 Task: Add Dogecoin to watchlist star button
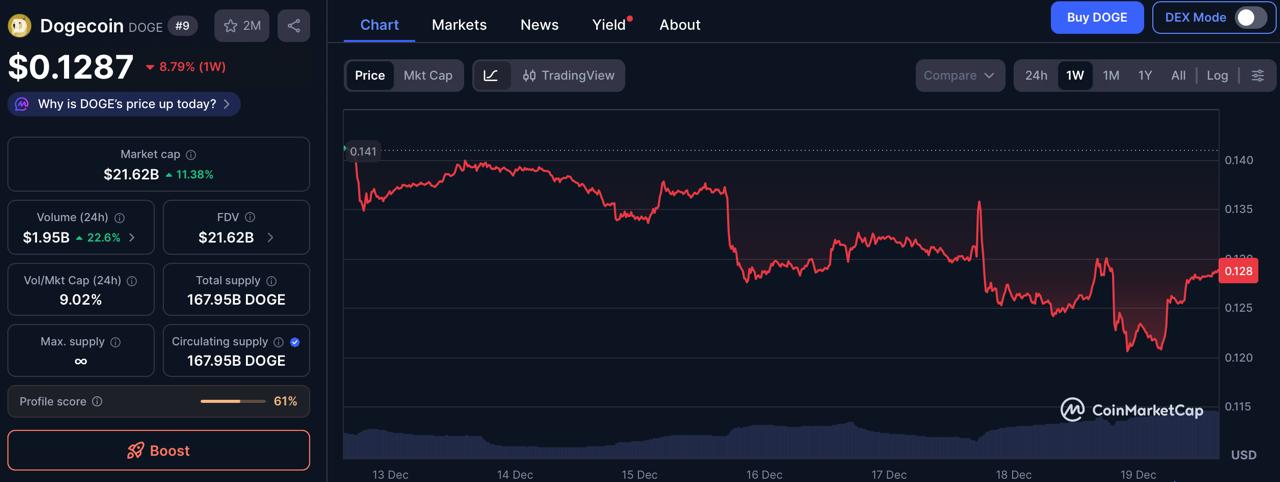coord(241,26)
